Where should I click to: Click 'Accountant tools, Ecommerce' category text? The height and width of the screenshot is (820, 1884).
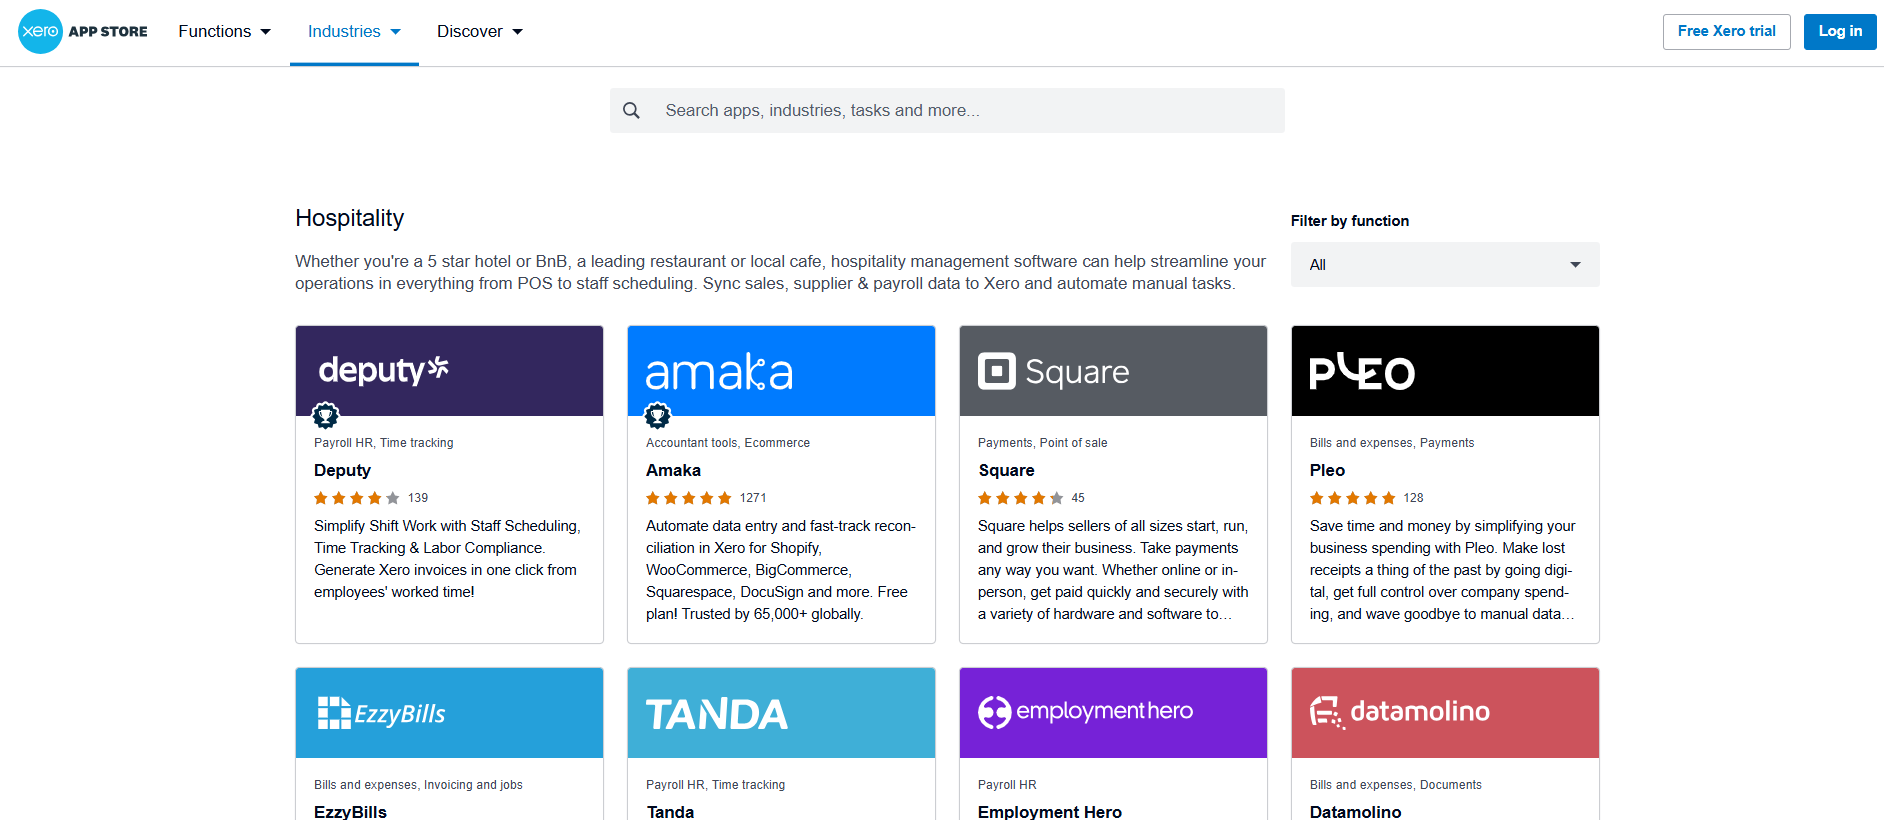(x=728, y=443)
